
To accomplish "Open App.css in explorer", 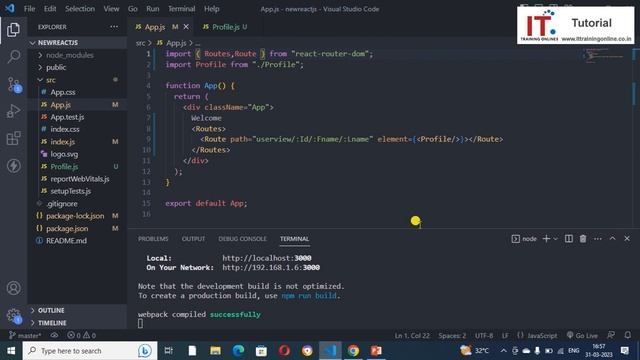I will pyautogui.click(x=77, y=92).
